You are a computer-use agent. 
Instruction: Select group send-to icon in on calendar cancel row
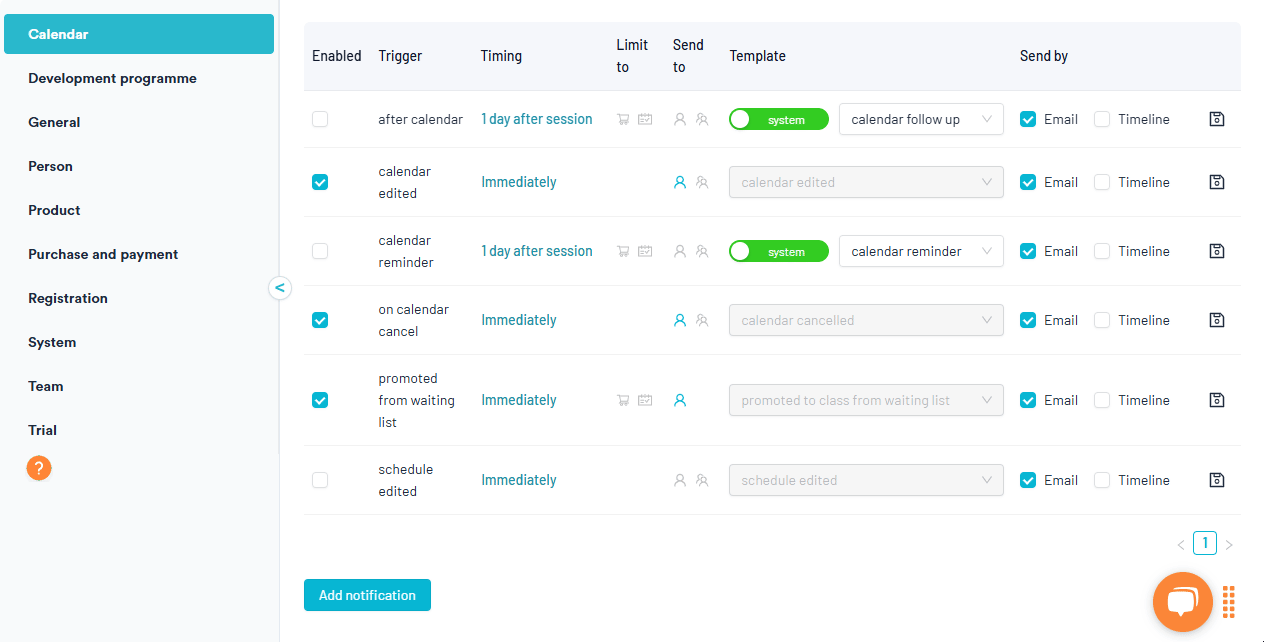pyautogui.click(x=702, y=320)
